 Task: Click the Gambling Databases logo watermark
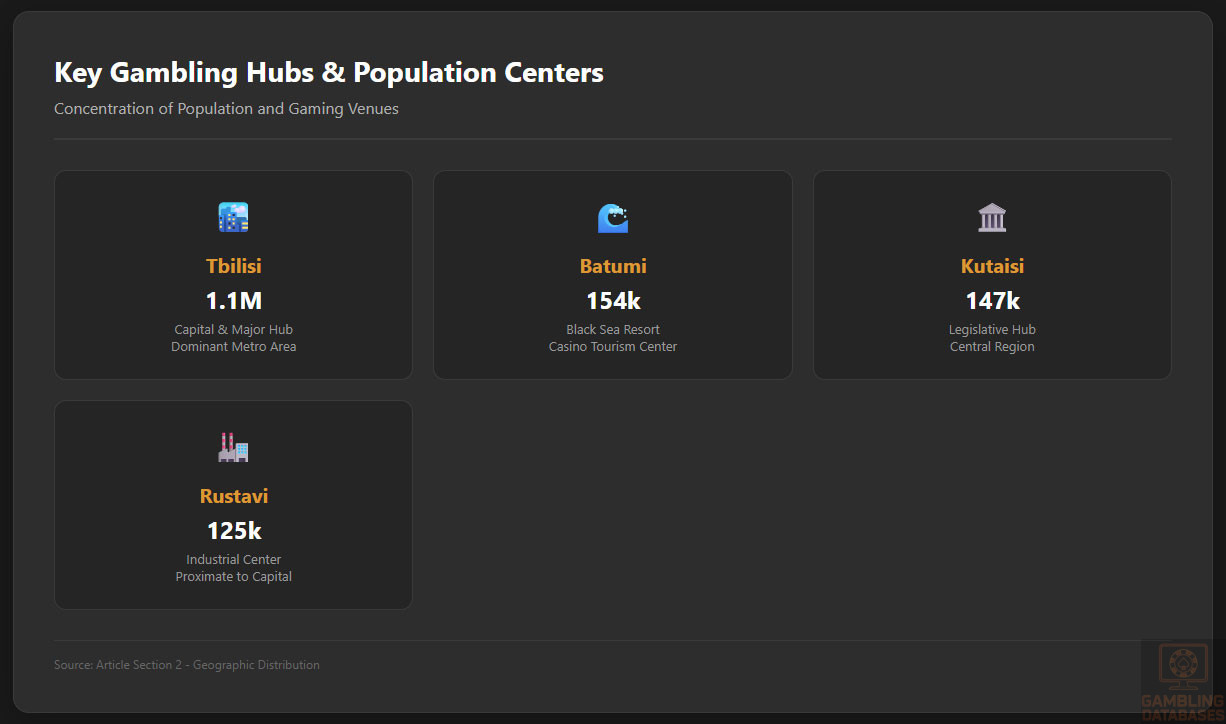[1183, 682]
